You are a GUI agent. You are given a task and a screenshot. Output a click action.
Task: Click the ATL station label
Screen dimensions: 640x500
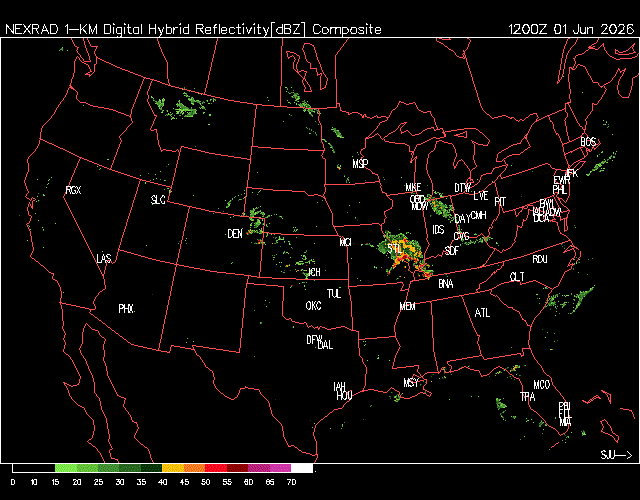point(482,313)
